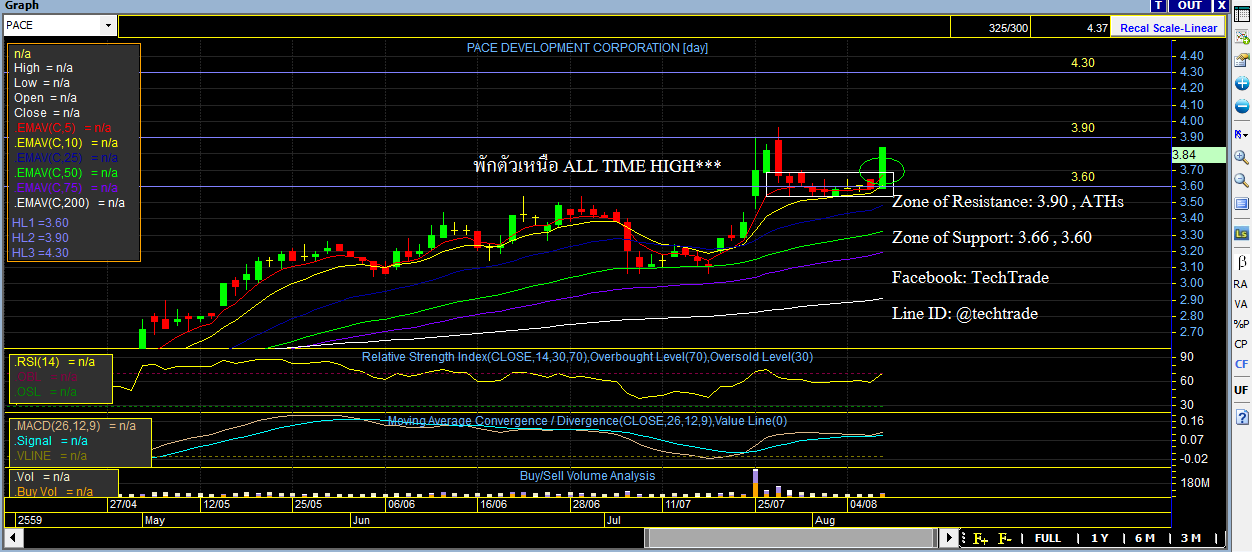Click the blue minus circle icon

(1241, 106)
